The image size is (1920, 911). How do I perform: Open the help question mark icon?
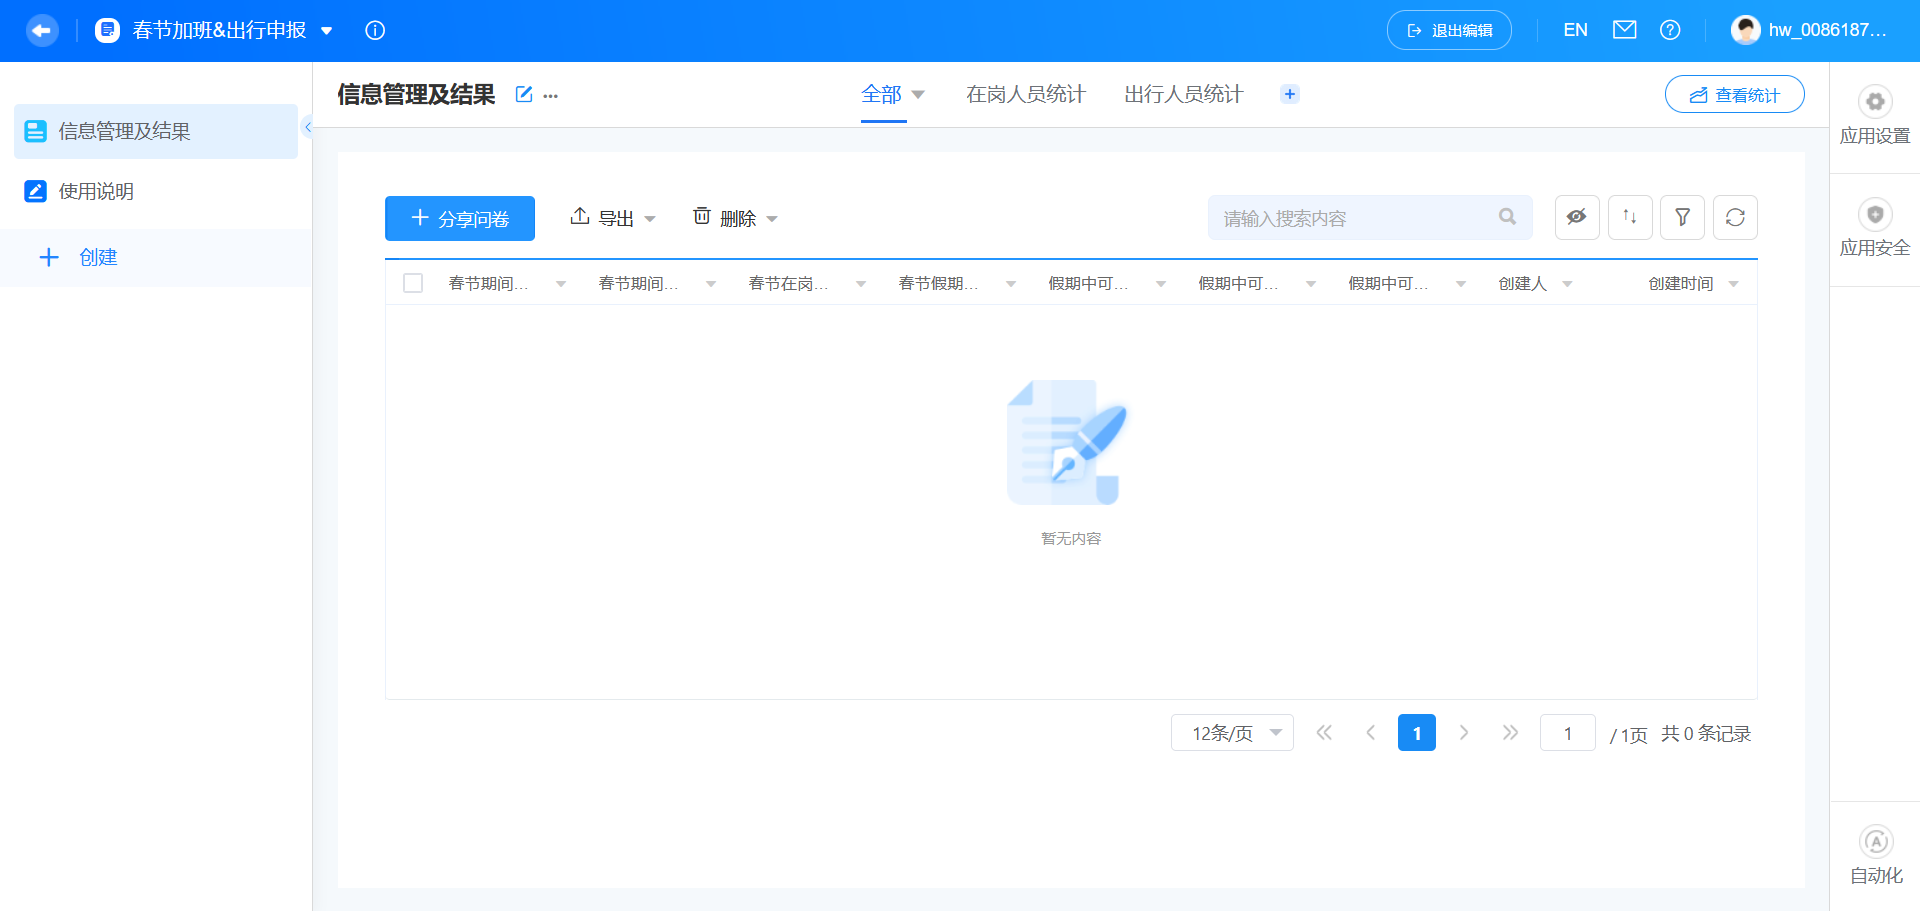tap(1670, 30)
